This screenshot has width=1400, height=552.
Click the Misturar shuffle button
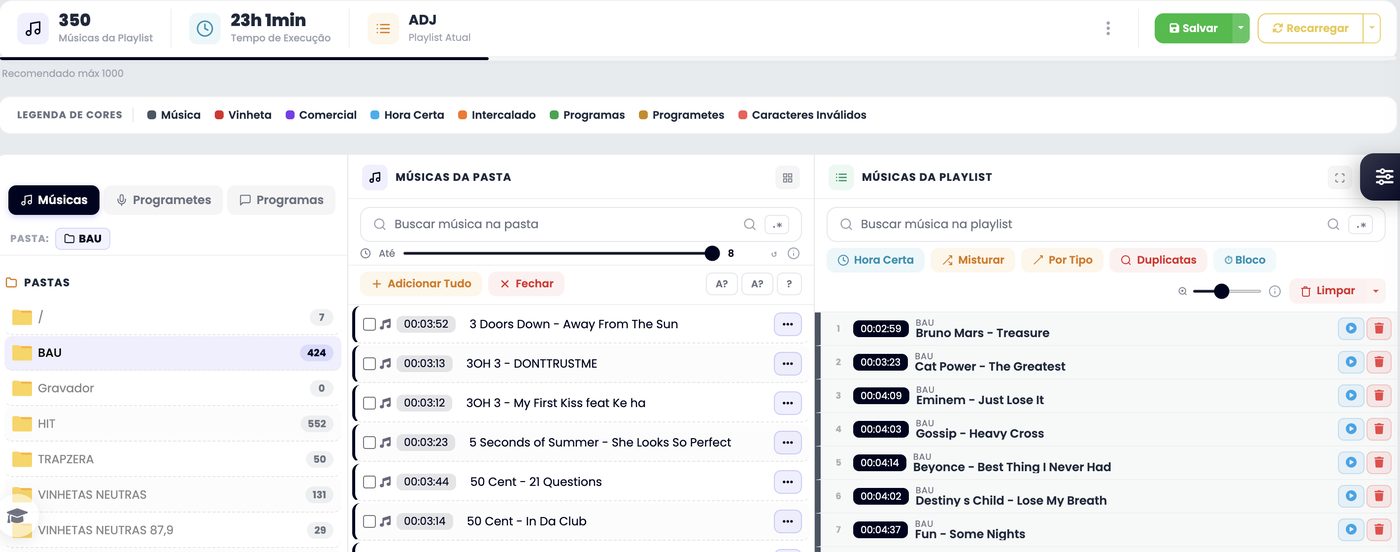click(973, 260)
